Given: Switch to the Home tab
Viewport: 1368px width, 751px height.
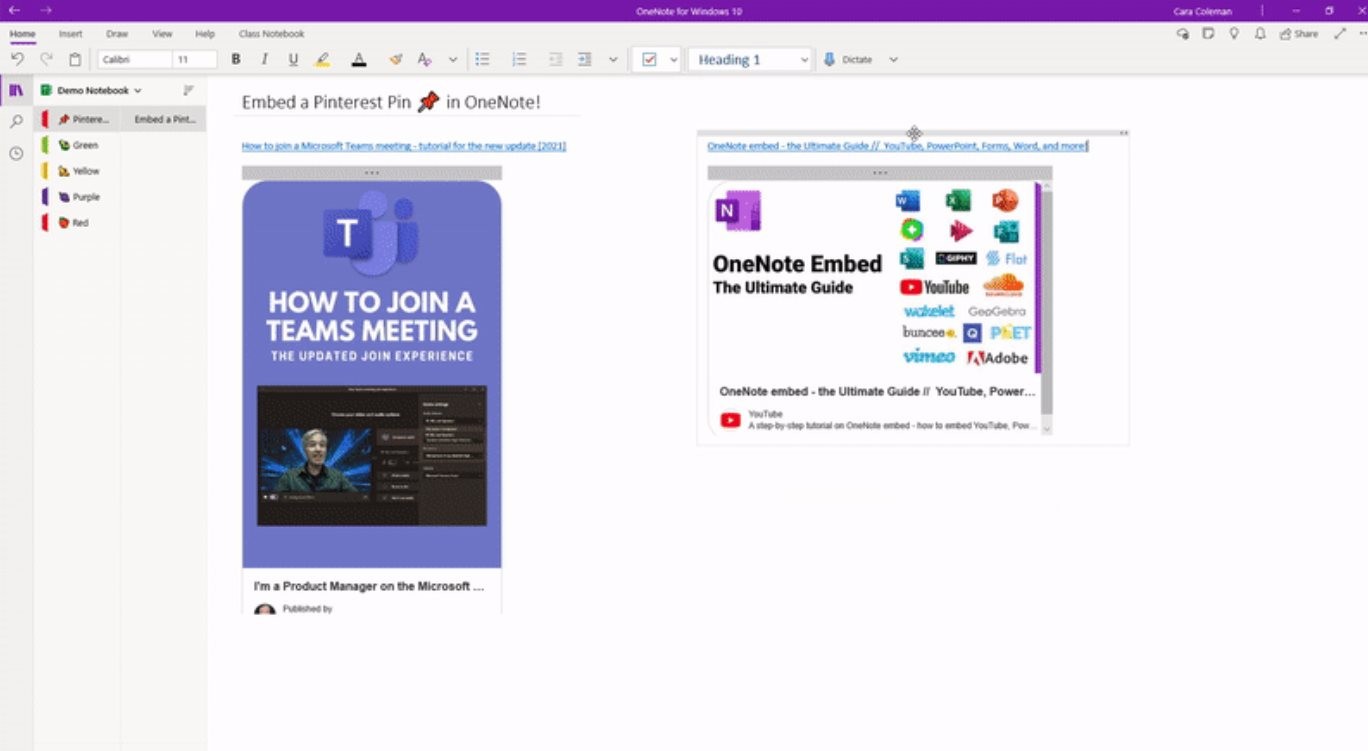Looking at the screenshot, I should [x=22, y=34].
